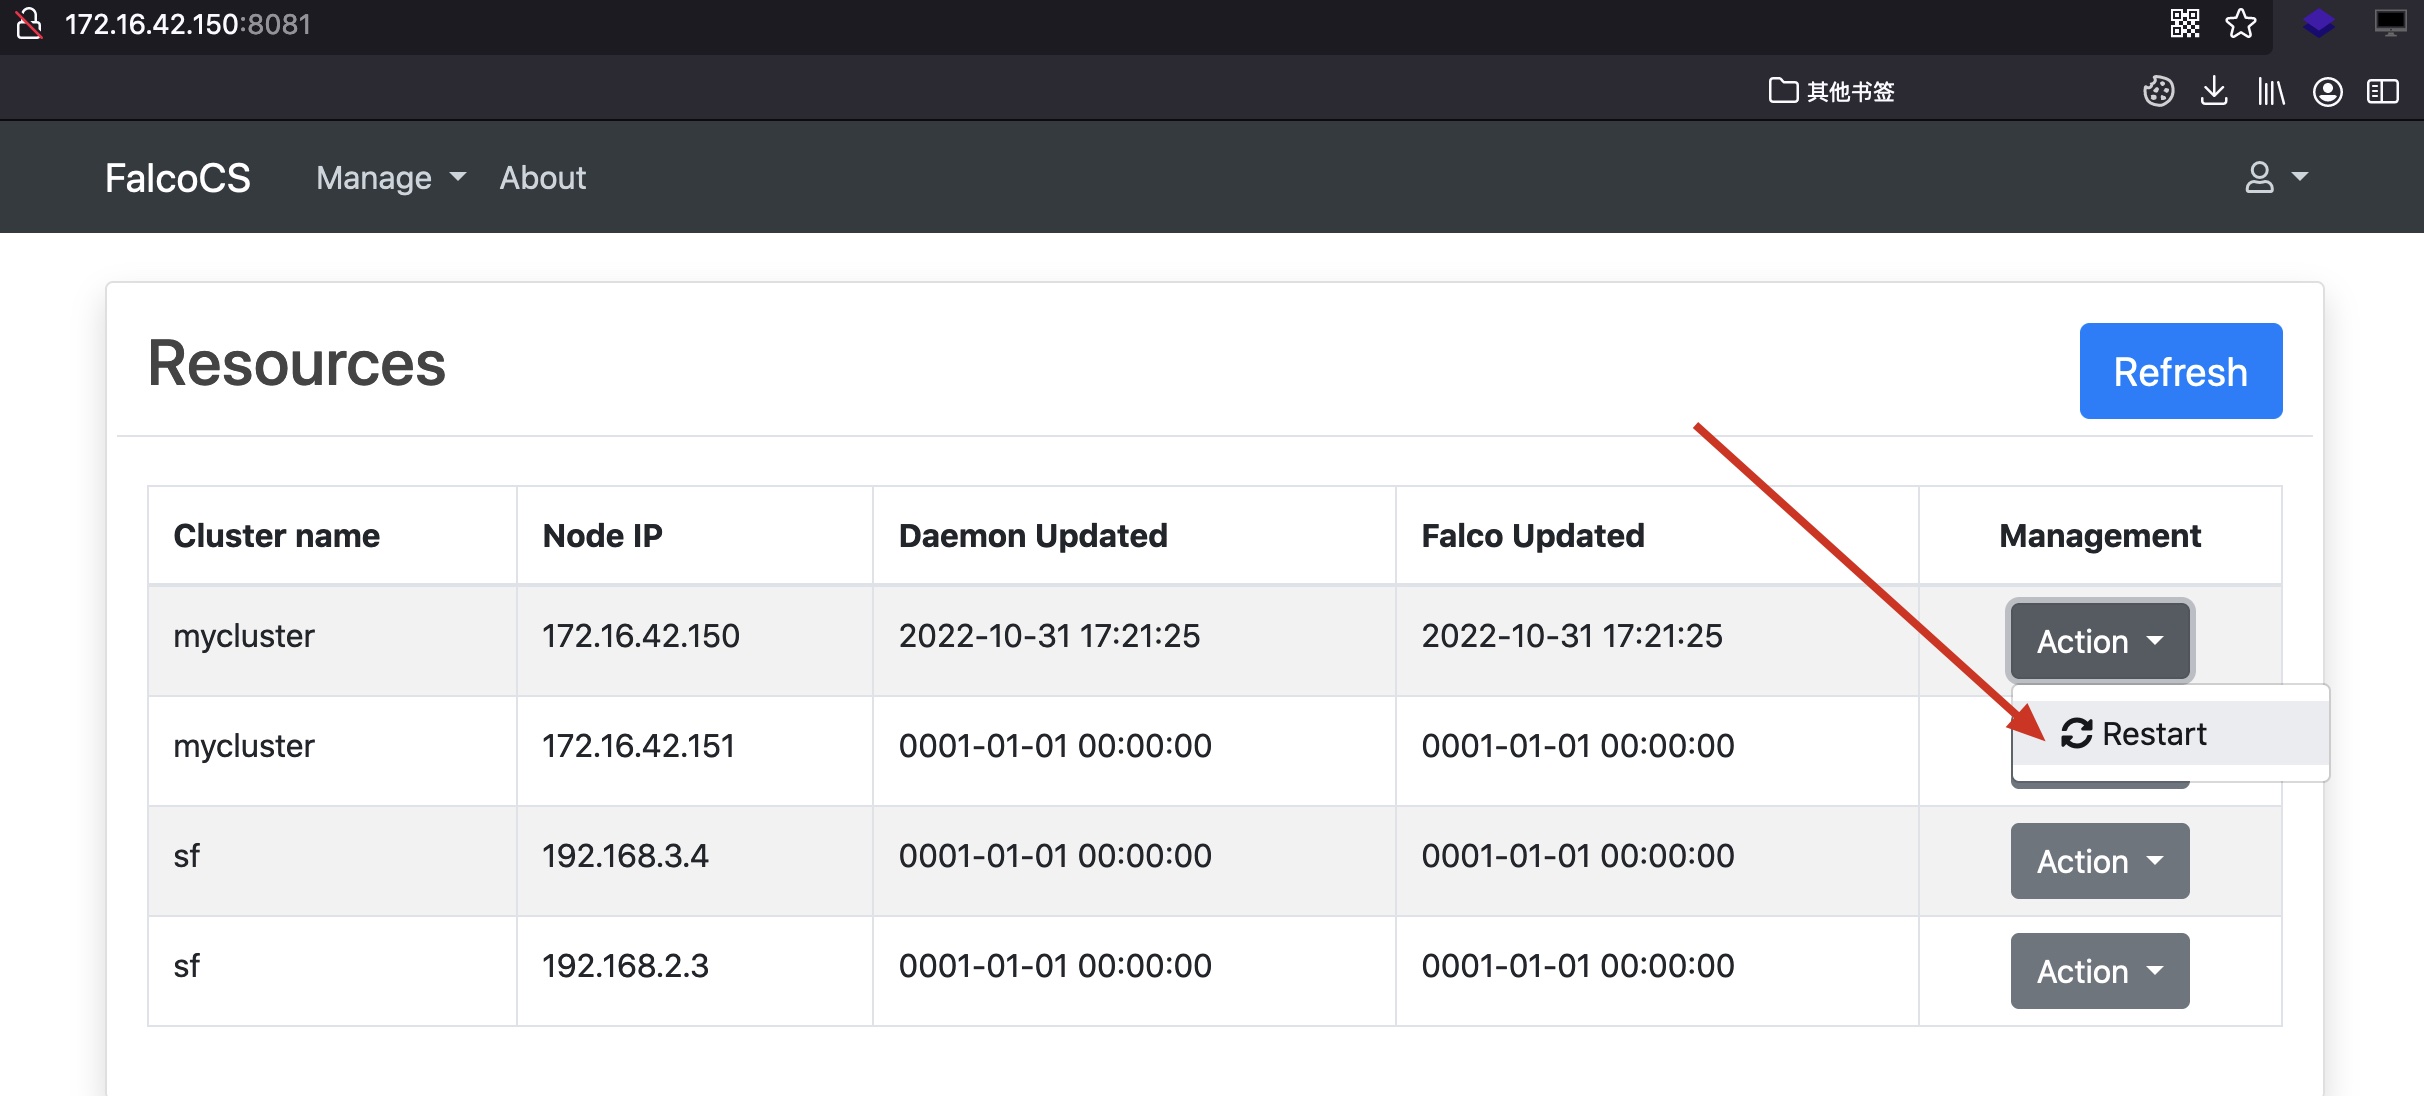Click the browser account avatar icon
Image resolution: width=2424 pixels, height=1096 pixels.
pos(2327,91)
